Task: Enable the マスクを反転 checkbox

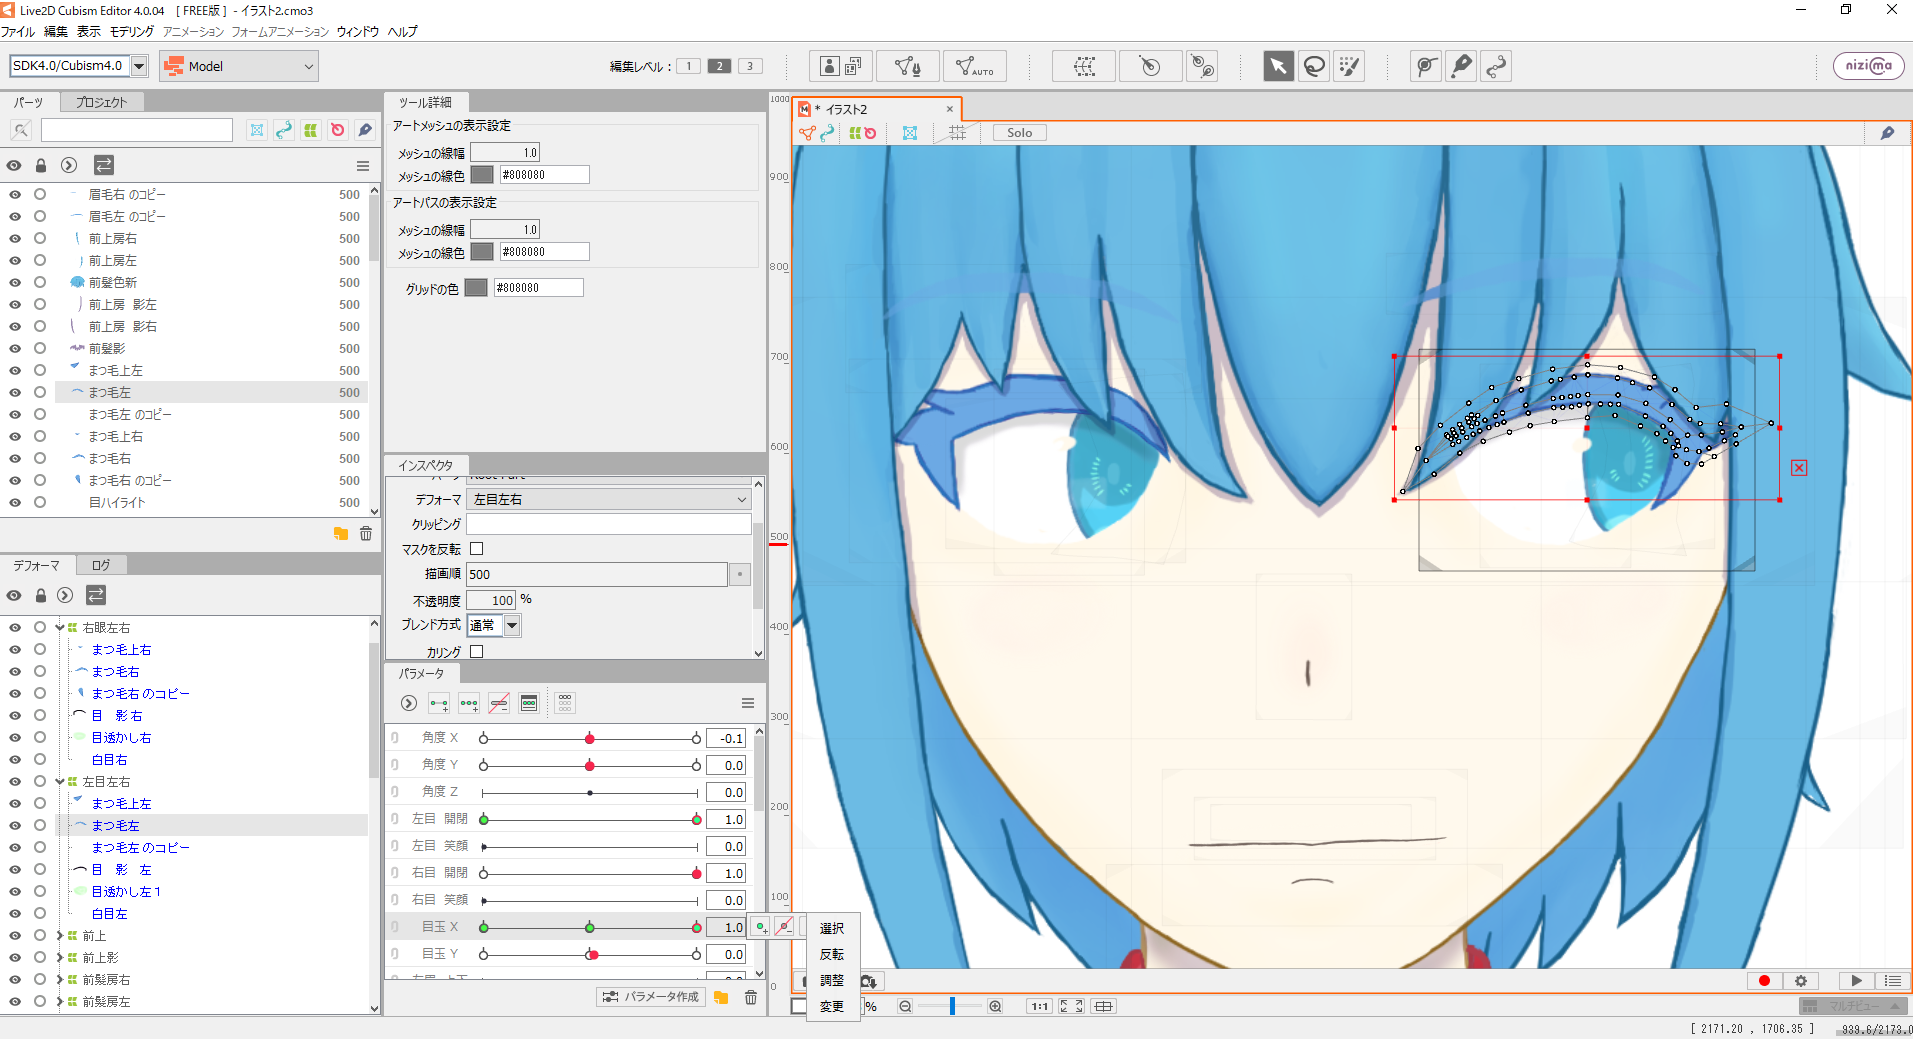Action: pyautogui.click(x=477, y=549)
